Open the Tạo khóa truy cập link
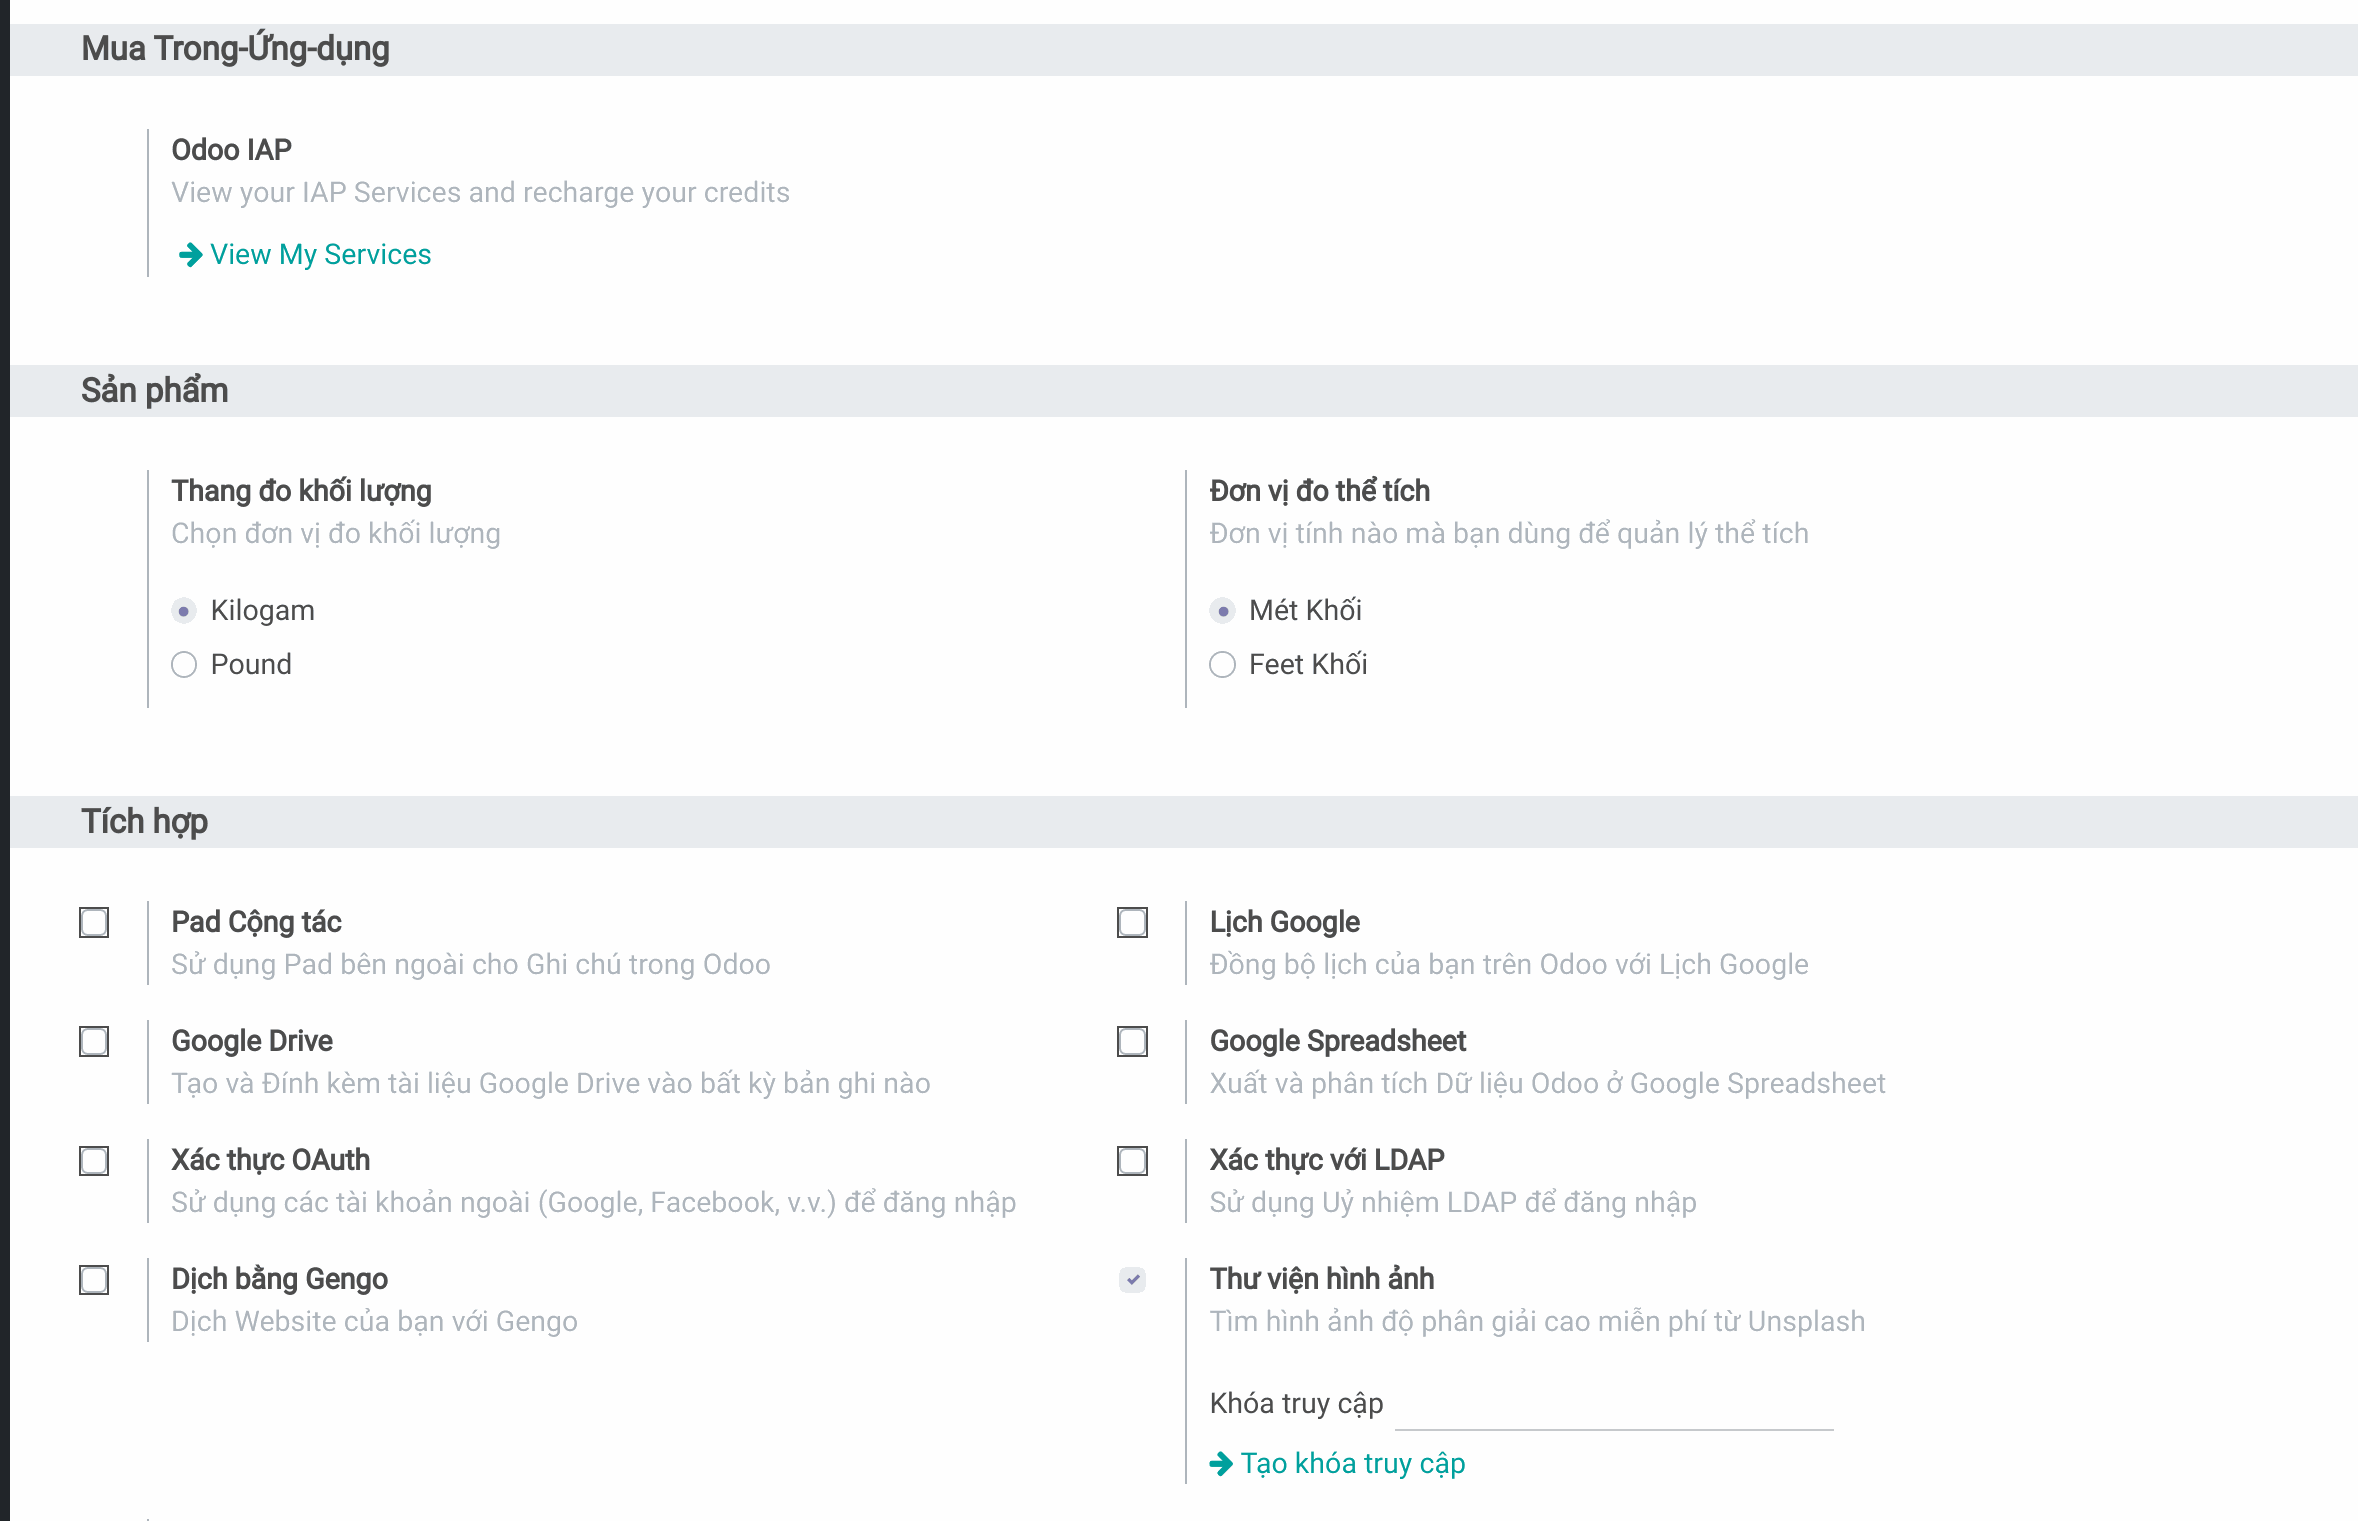Viewport: 2358px width, 1521px height. [1352, 1464]
